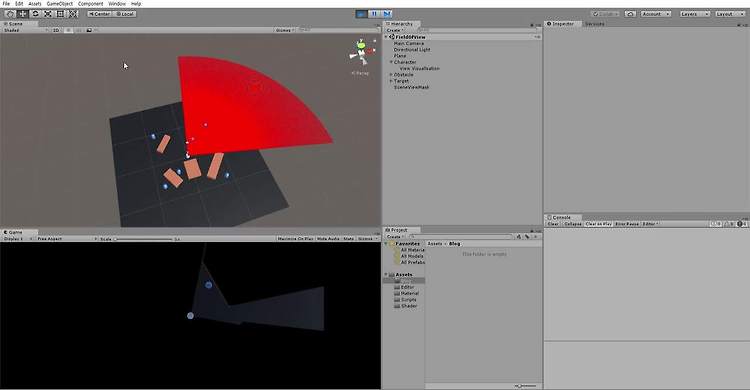
Task: Click the cloud Services icon
Action: click(630, 14)
